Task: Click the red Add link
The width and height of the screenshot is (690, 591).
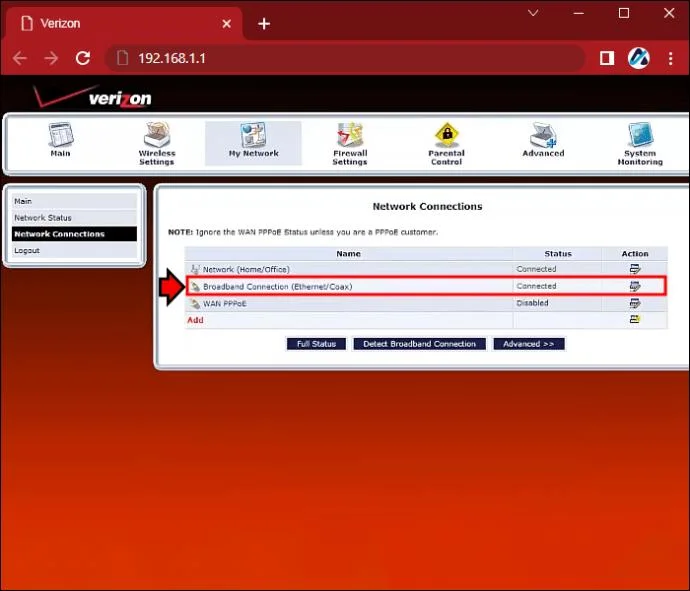Action: click(195, 321)
